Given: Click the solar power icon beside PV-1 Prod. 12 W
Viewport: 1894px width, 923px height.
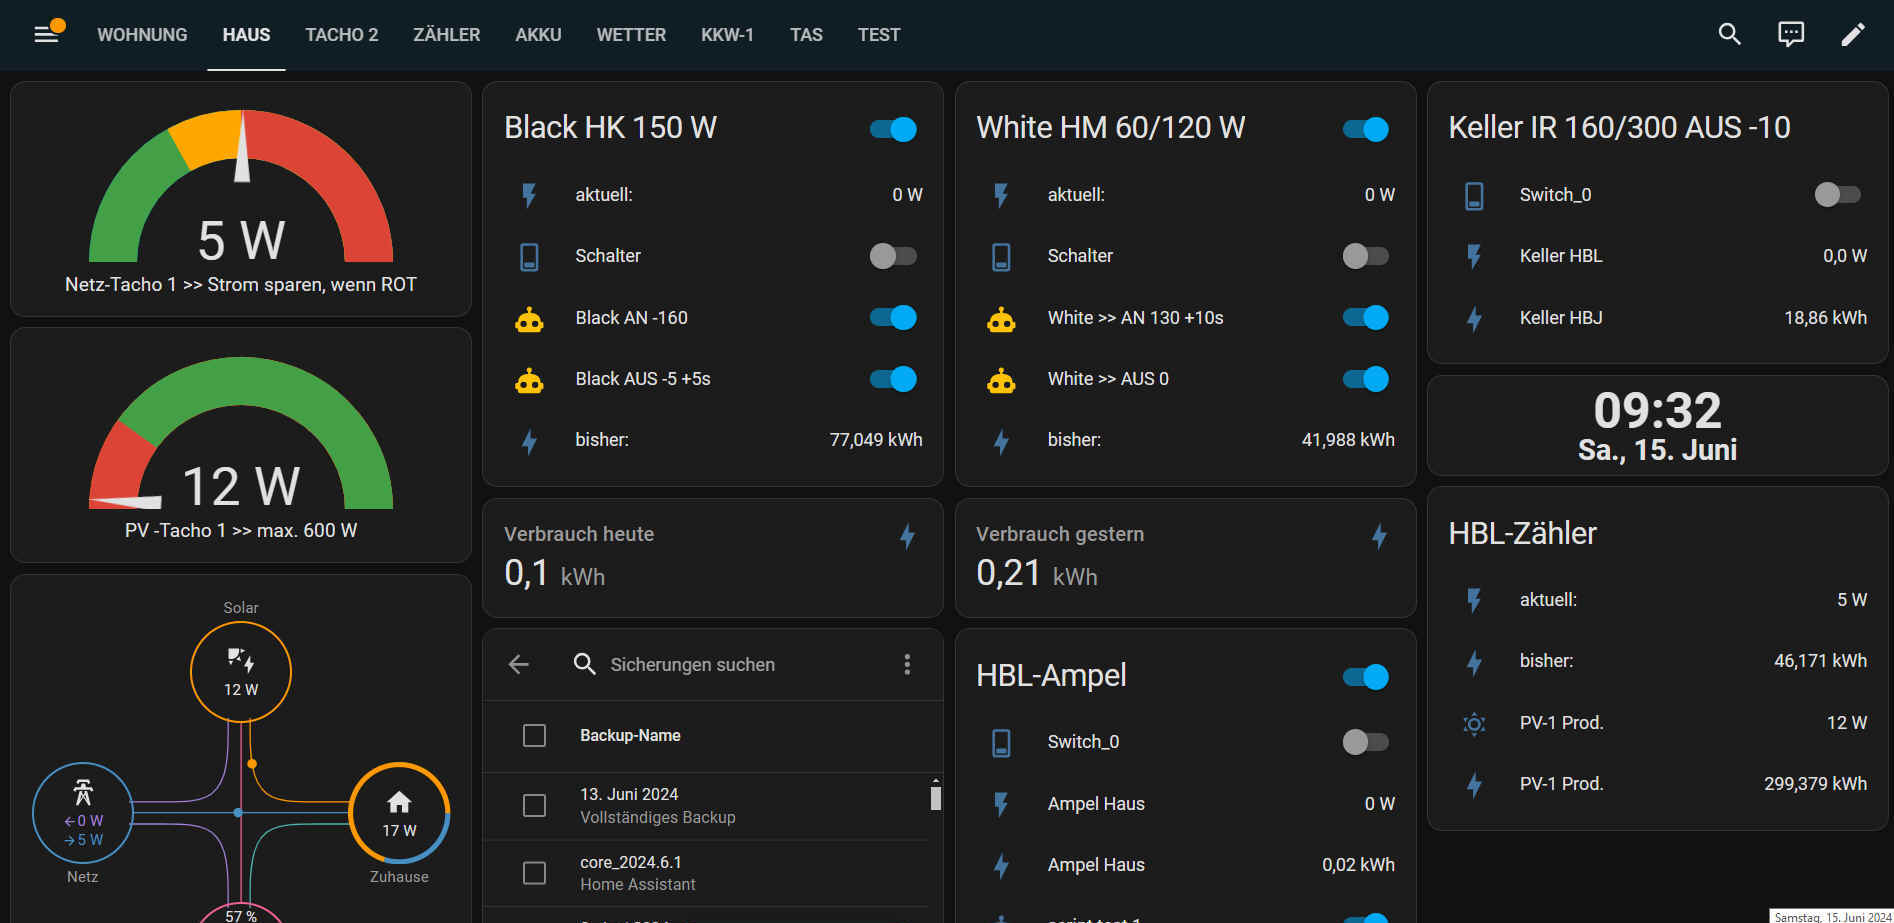Looking at the screenshot, I should [1474, 724].
